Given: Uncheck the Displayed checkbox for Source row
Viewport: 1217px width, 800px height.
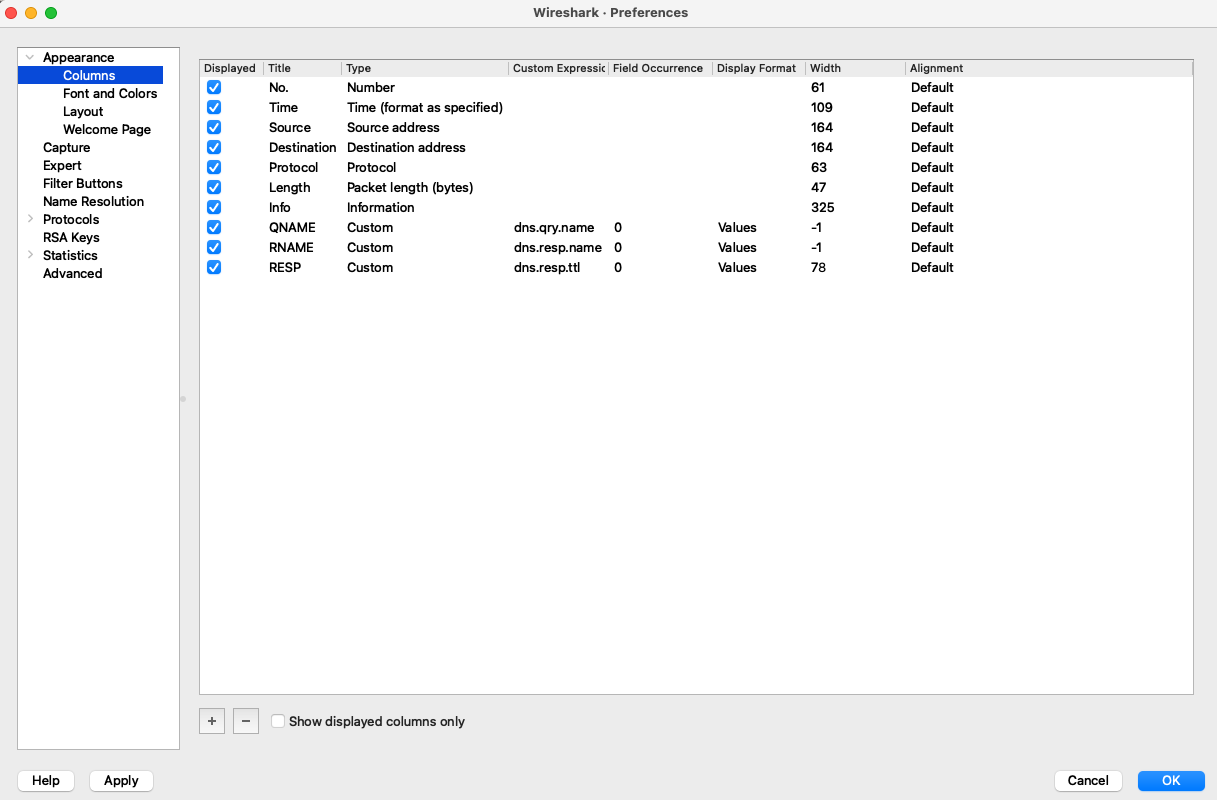Looking at the screenshot, I should [x=214, y=127].
